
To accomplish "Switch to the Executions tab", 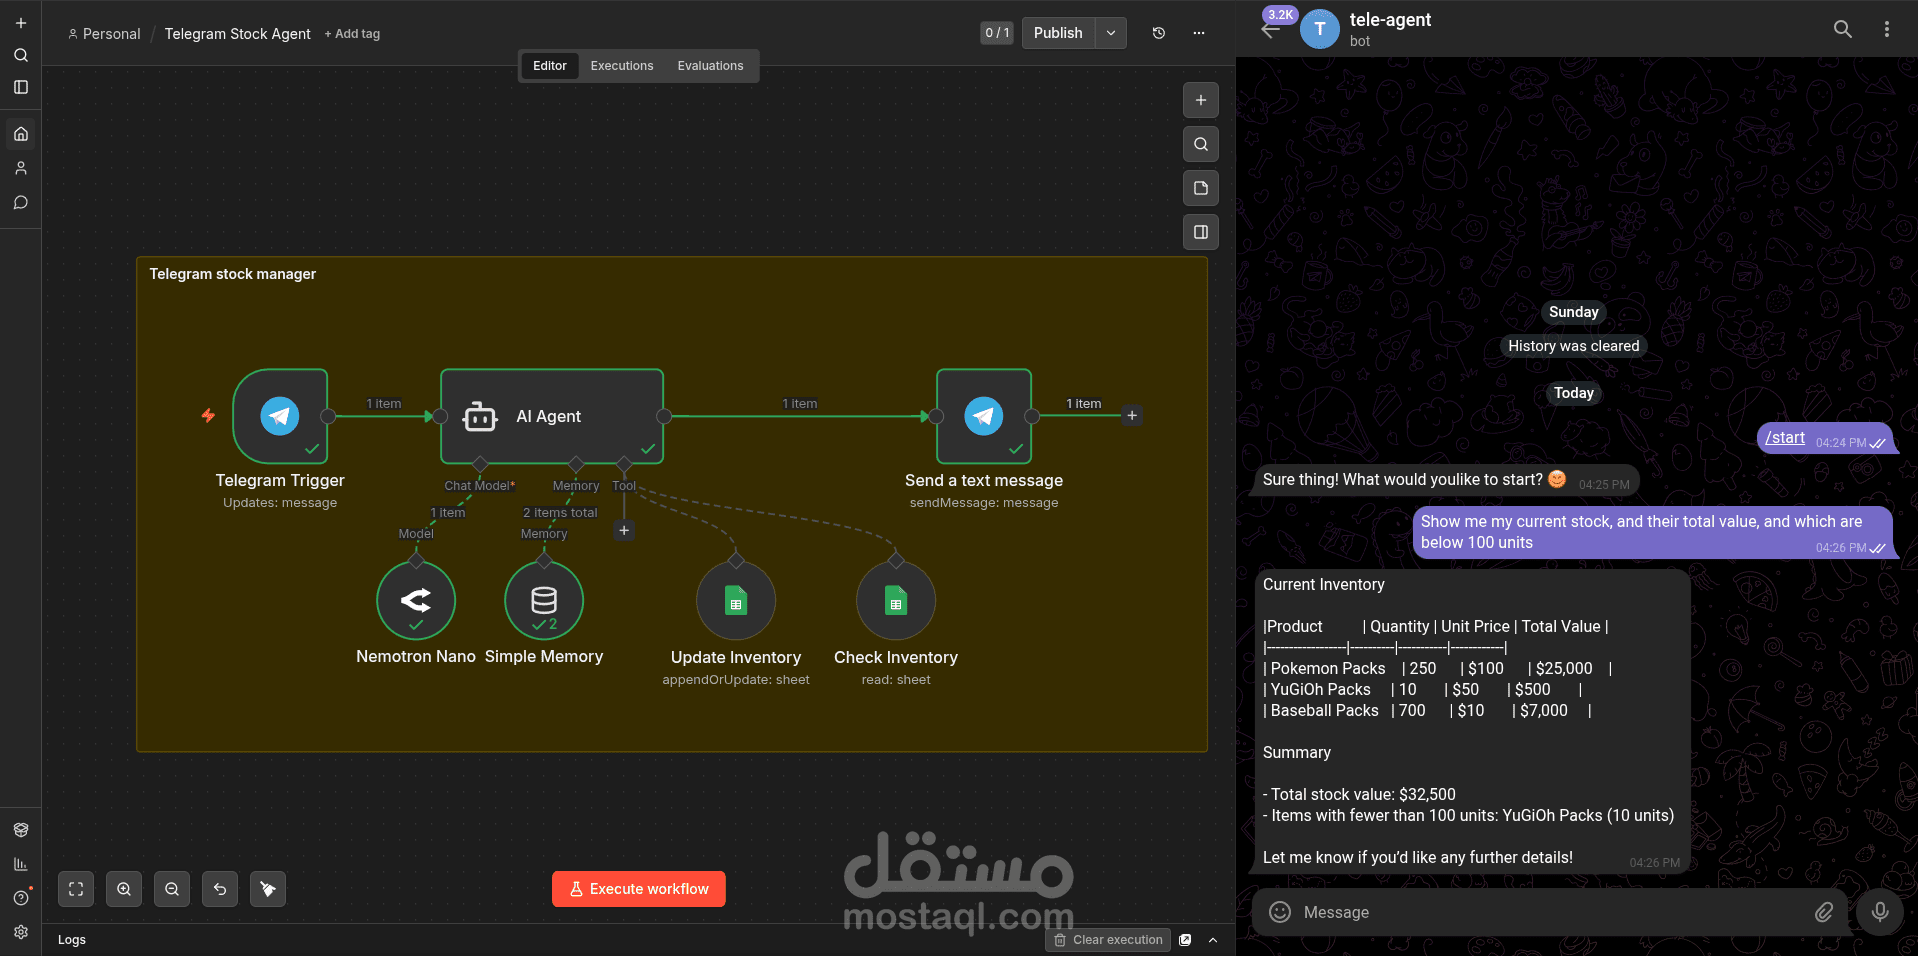I will [622, 66].
